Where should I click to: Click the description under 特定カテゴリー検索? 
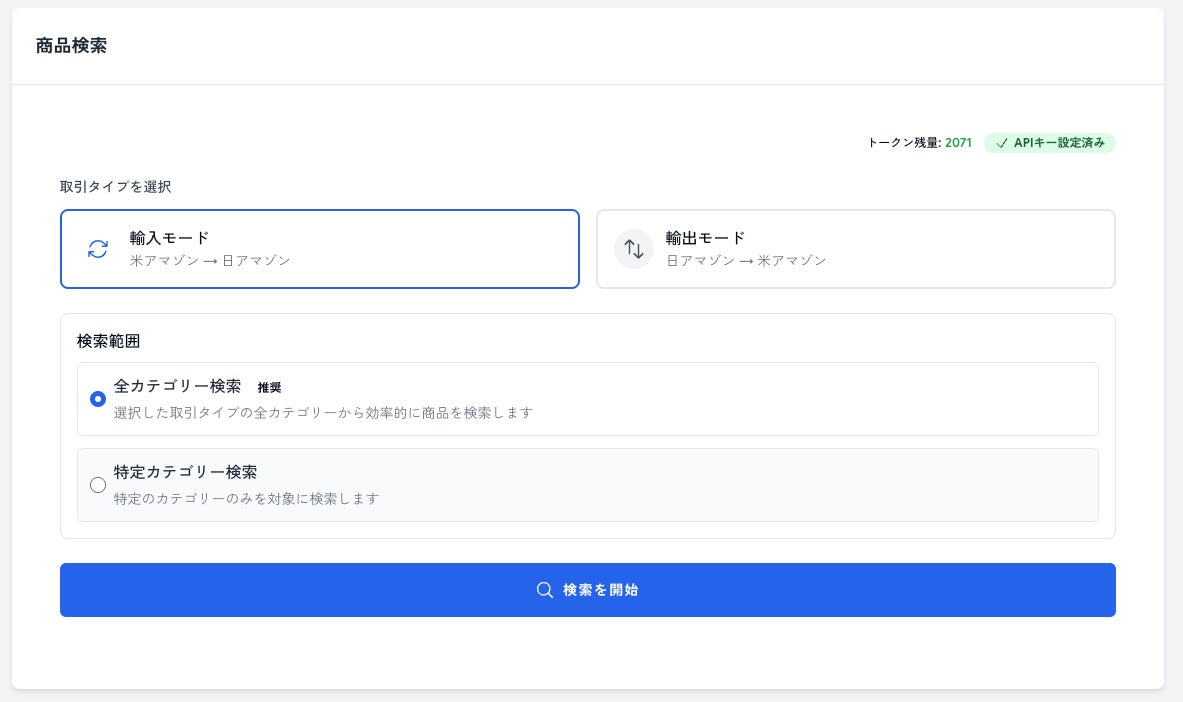click(246, 498)
